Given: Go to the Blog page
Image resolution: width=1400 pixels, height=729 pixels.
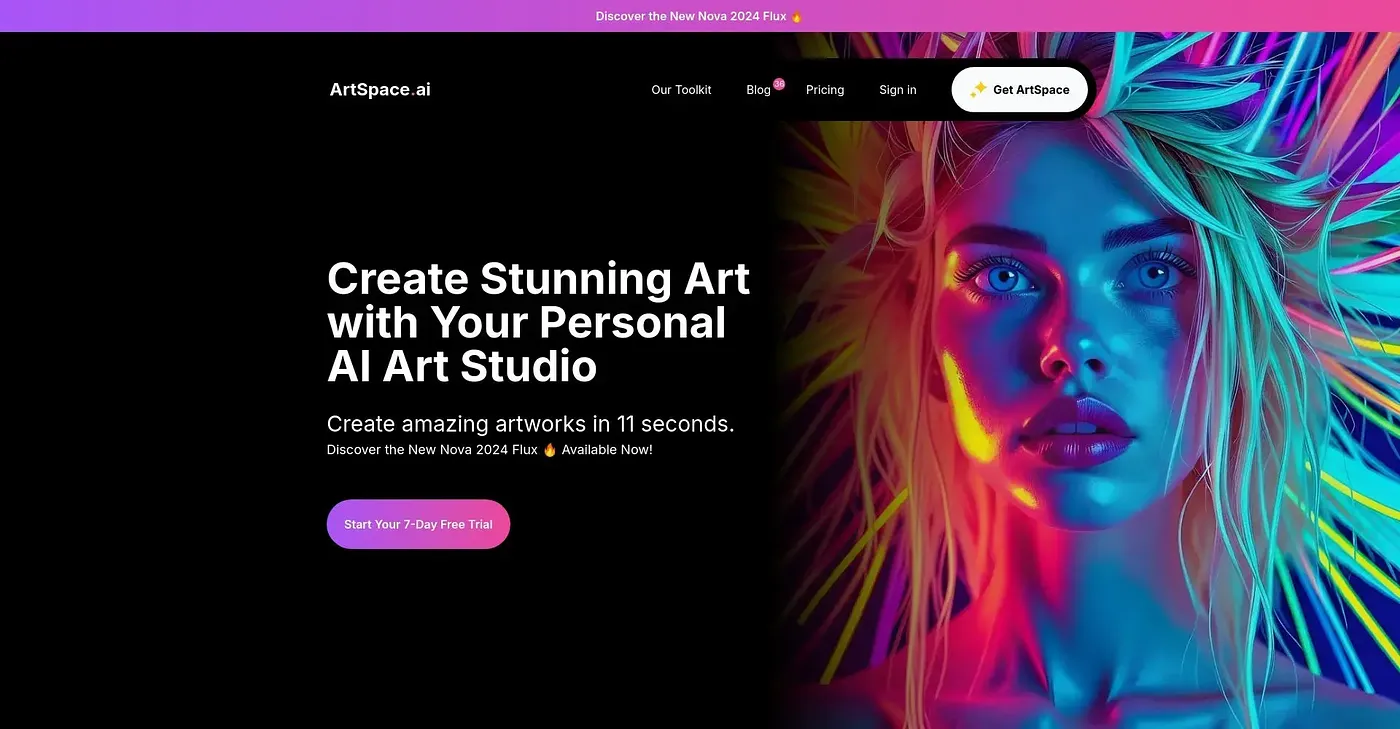Looking at the screenshot, I should tap(758, 90).
